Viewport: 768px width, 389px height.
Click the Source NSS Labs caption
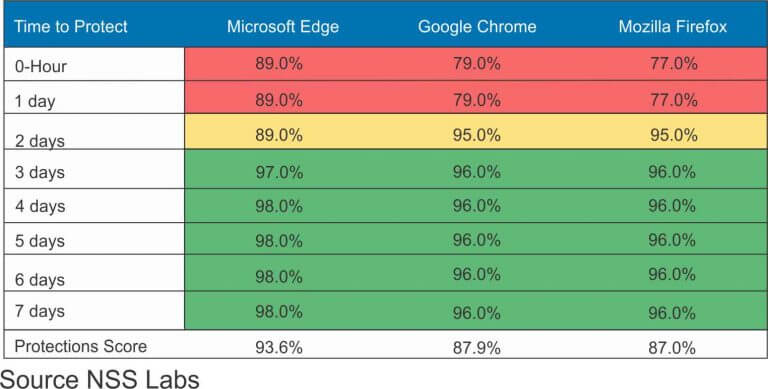[99, 379]
